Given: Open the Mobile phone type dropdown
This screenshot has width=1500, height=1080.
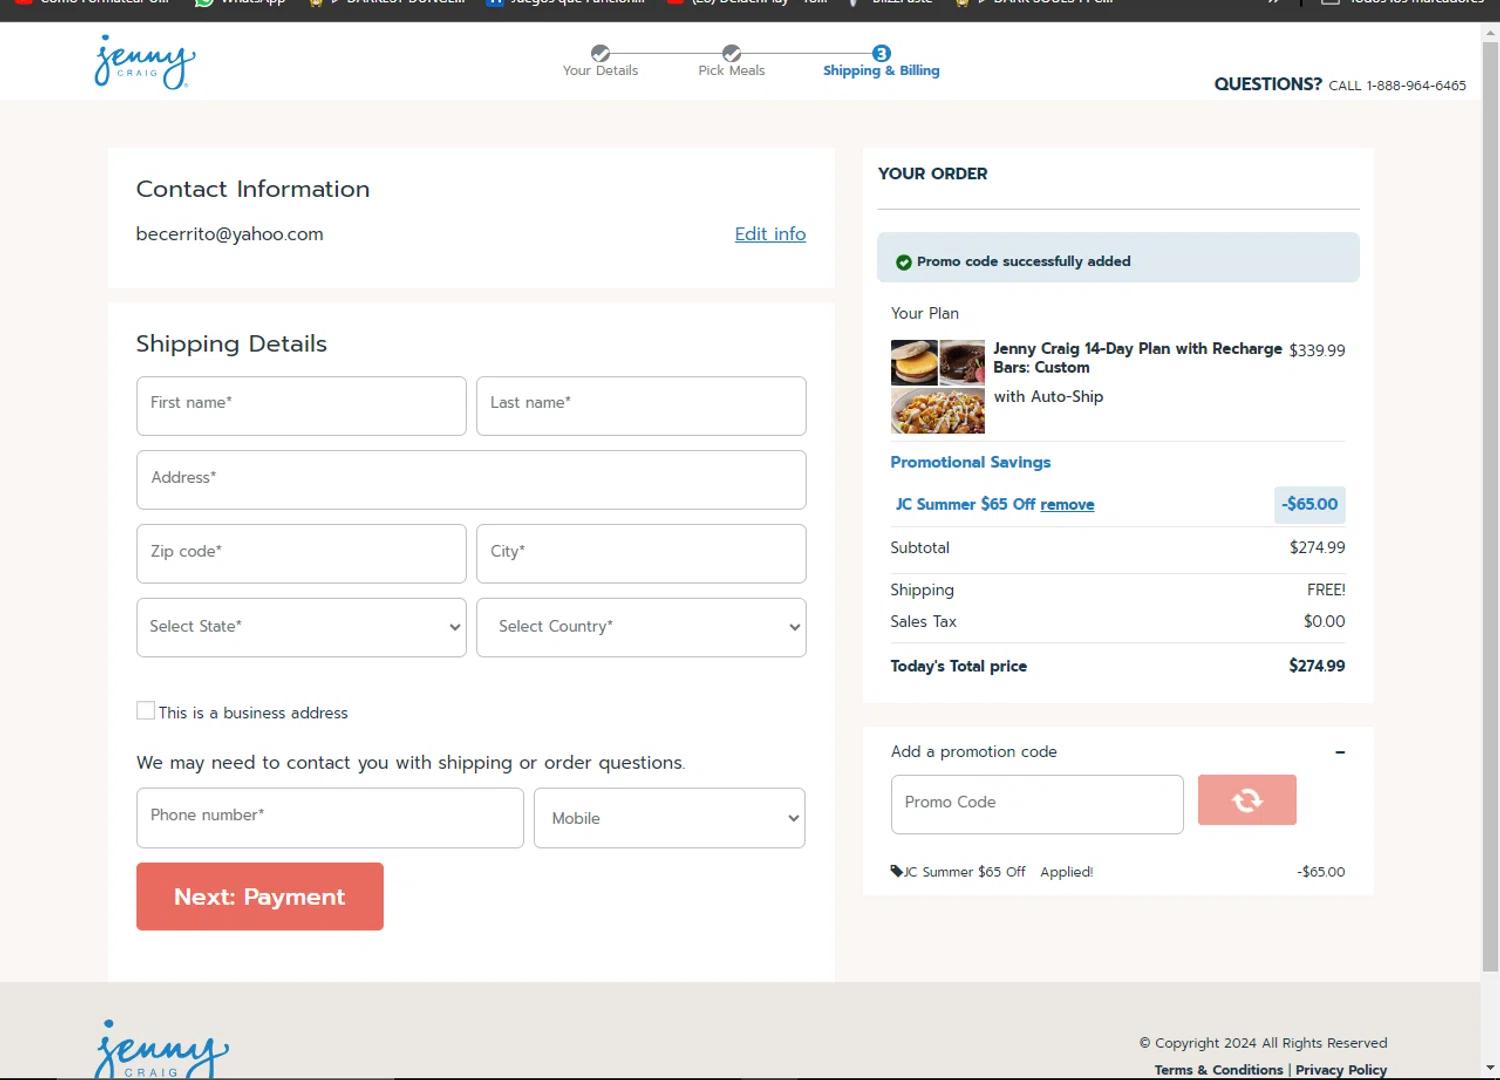Looking at the screenshot, I should click(669, 818).
